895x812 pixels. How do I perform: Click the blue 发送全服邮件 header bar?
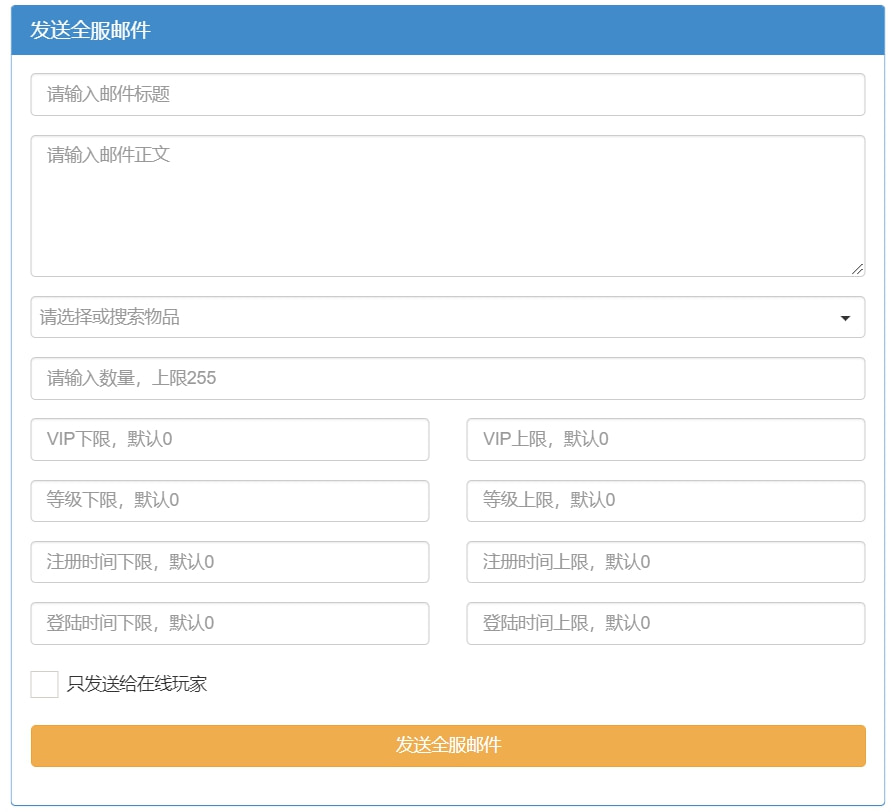click(447, 31)
